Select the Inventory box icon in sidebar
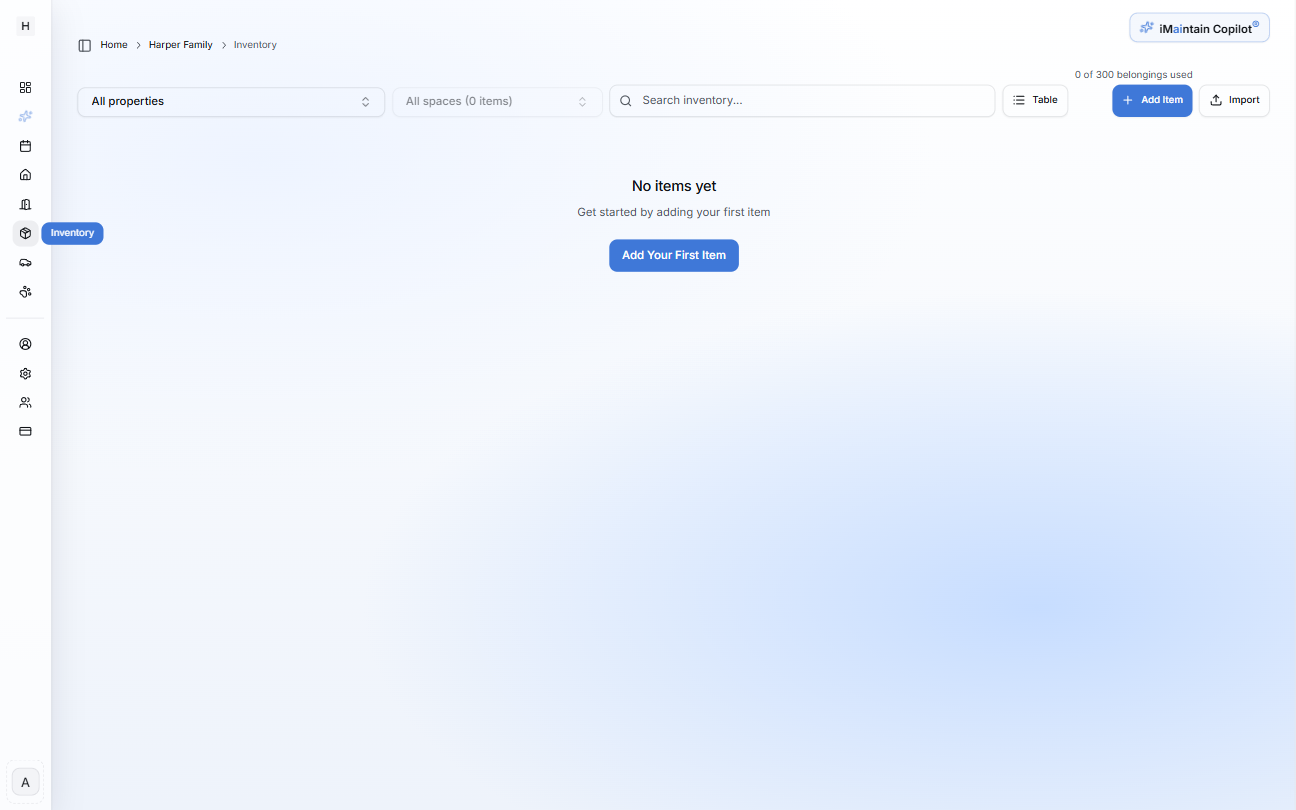The height and width of the screenshot is (810, 1296). click(x=25, y=233)
